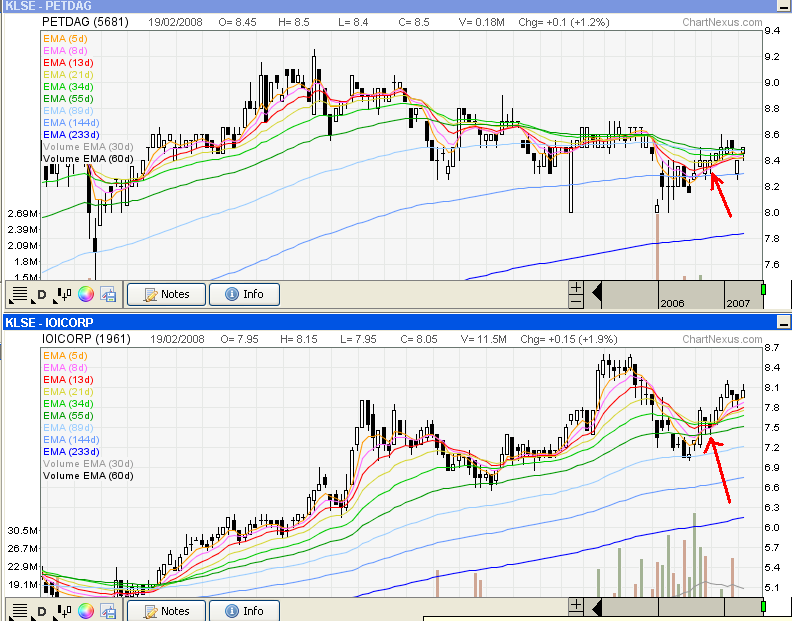This screenshot has height=621, width=792.
Task: Open the color wheel on PETDAG chart
Action: 86,294
